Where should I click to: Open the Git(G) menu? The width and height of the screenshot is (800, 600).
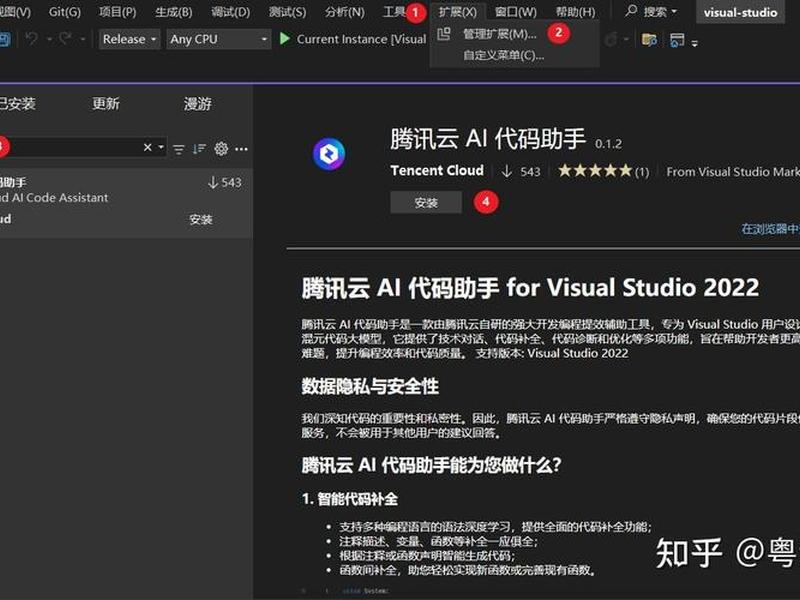pyautogui.click(x=64, y=12)
